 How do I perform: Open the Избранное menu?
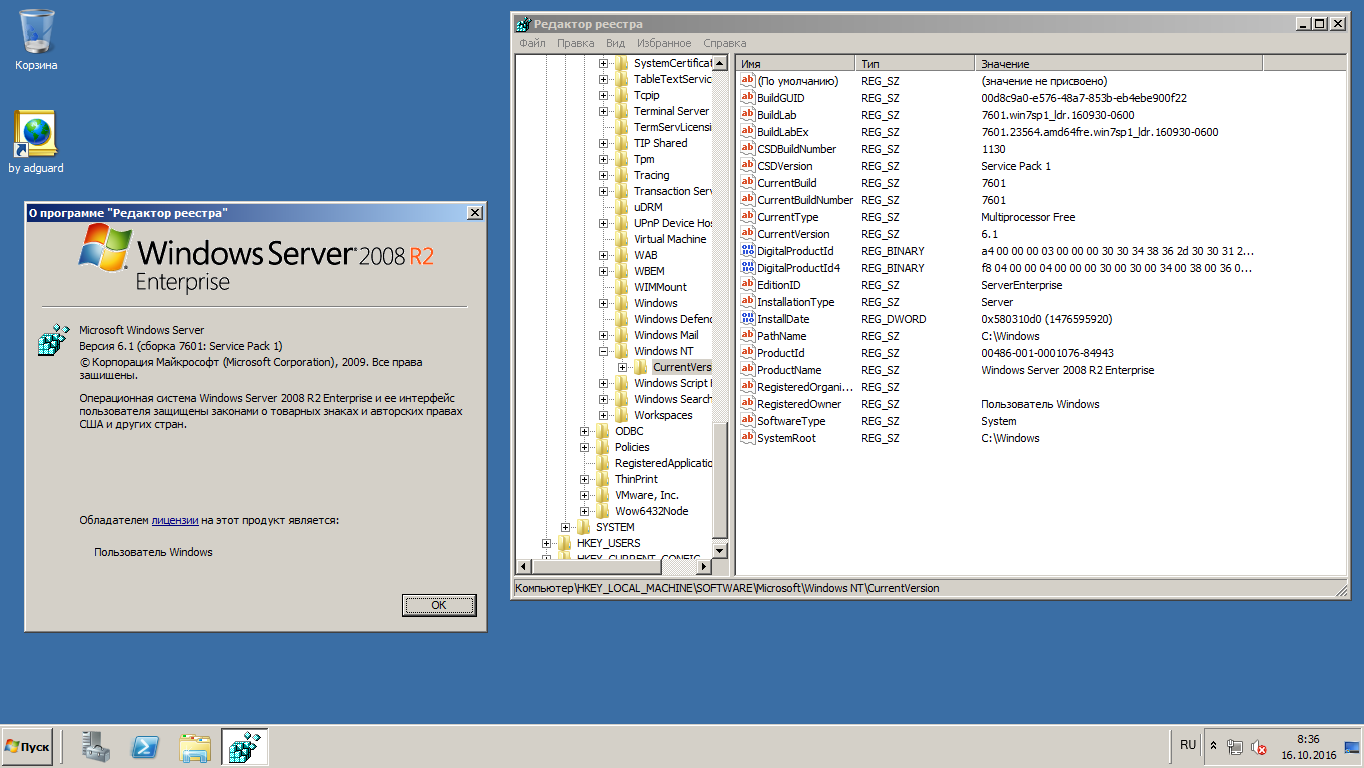664,43
